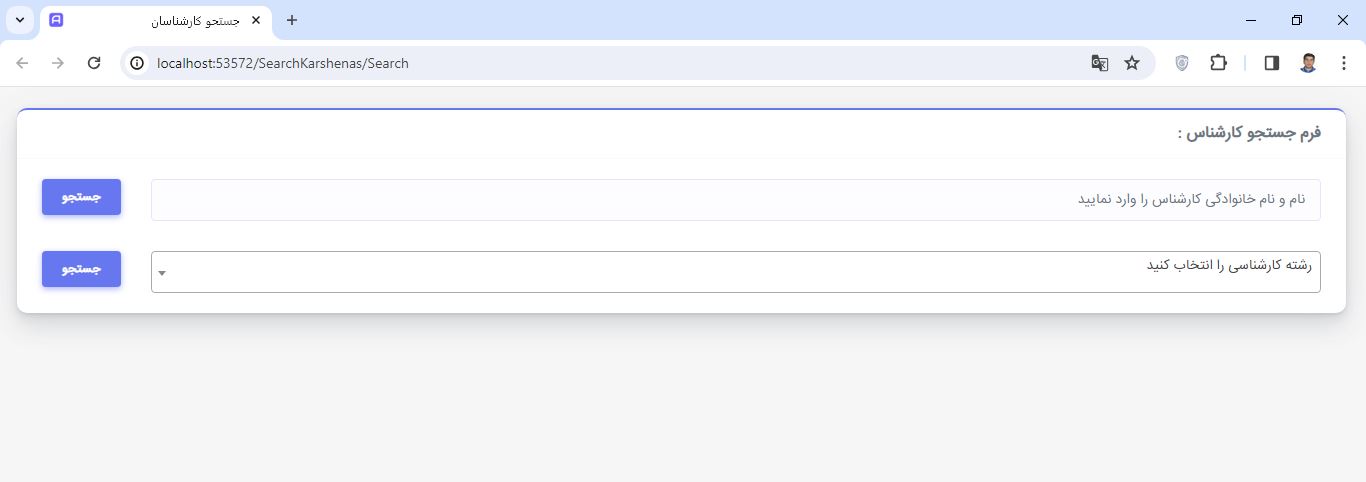Open the رشته کارشناسی dropdown list
This screenshot has width=1366, height=482.
point(735,272)
